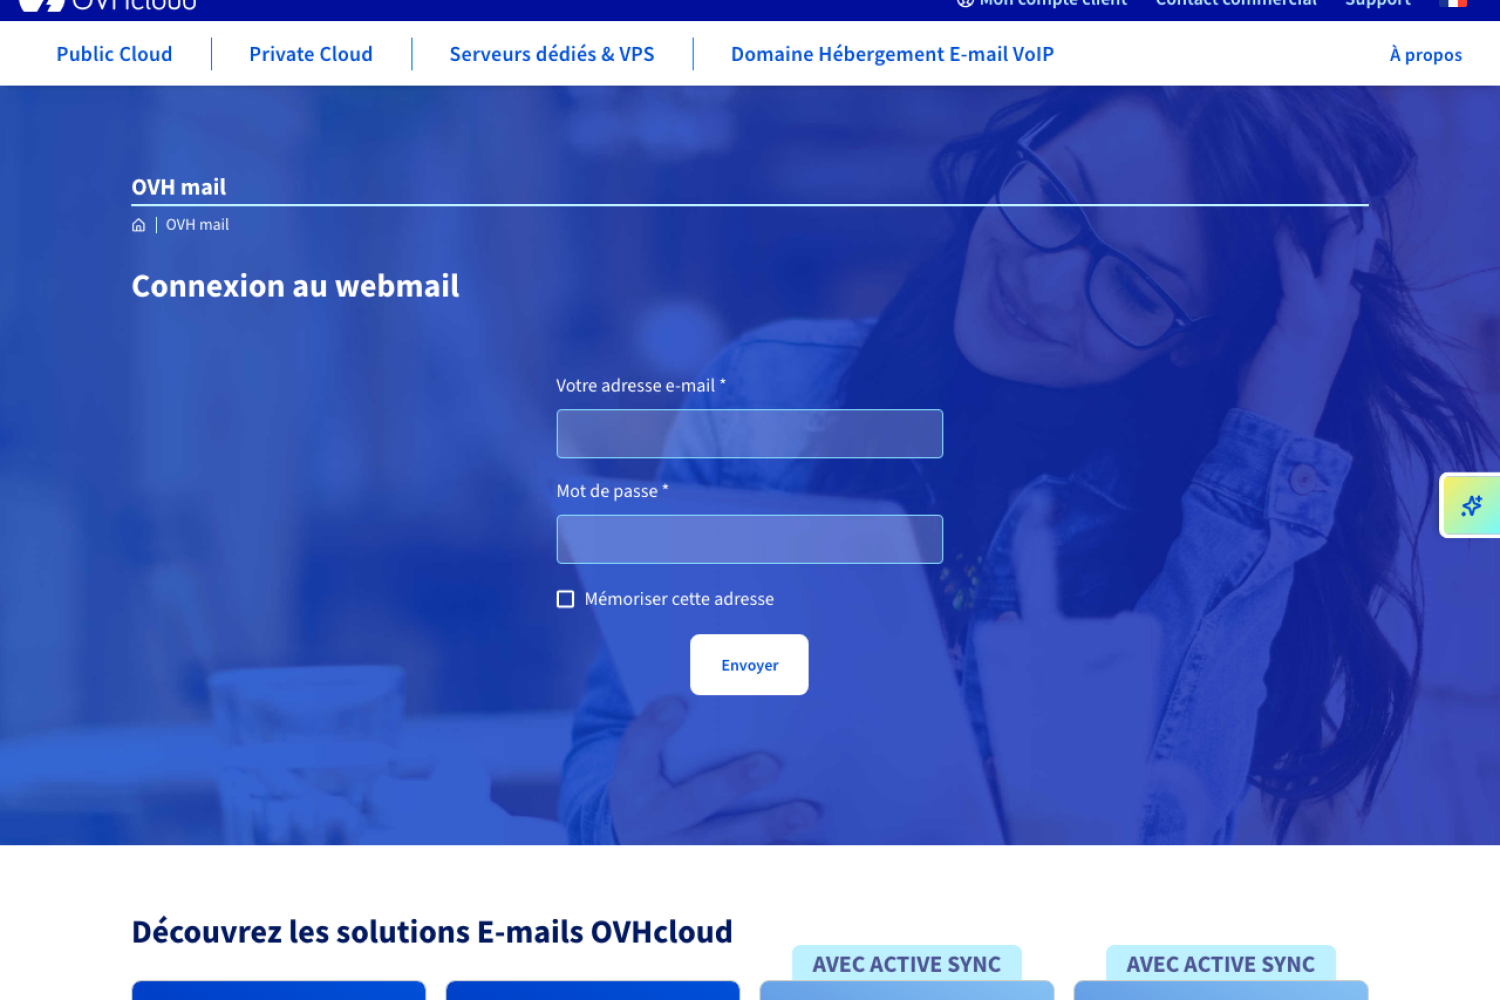Click the Envoyer button

point(749,665)
